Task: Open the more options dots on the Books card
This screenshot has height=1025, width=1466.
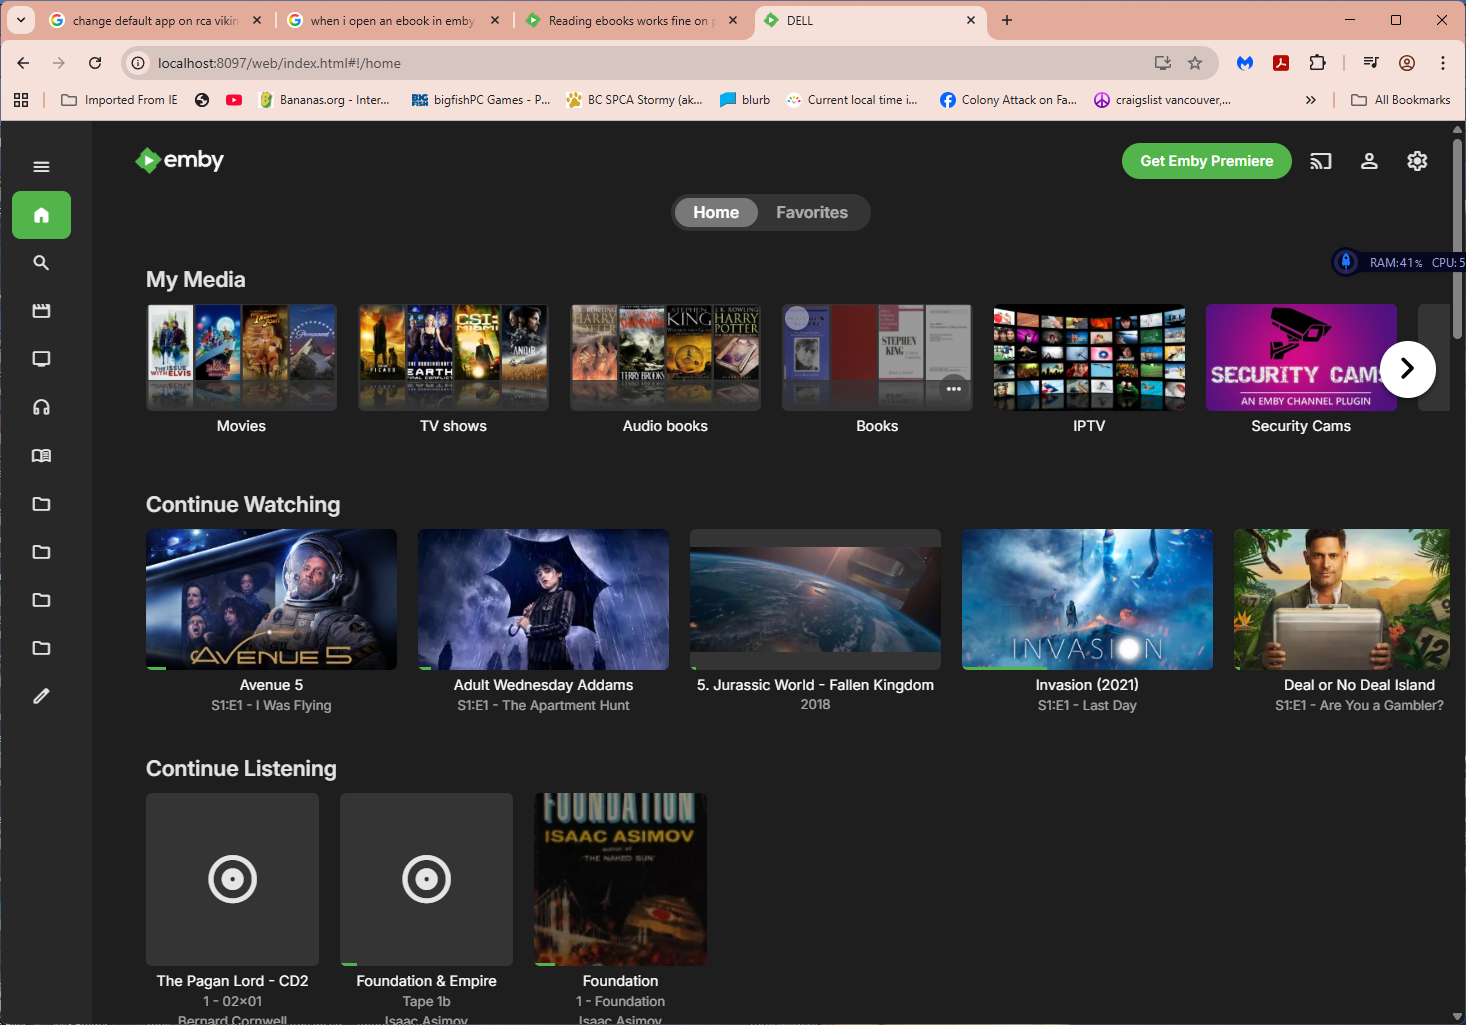Action: point(954,389)
